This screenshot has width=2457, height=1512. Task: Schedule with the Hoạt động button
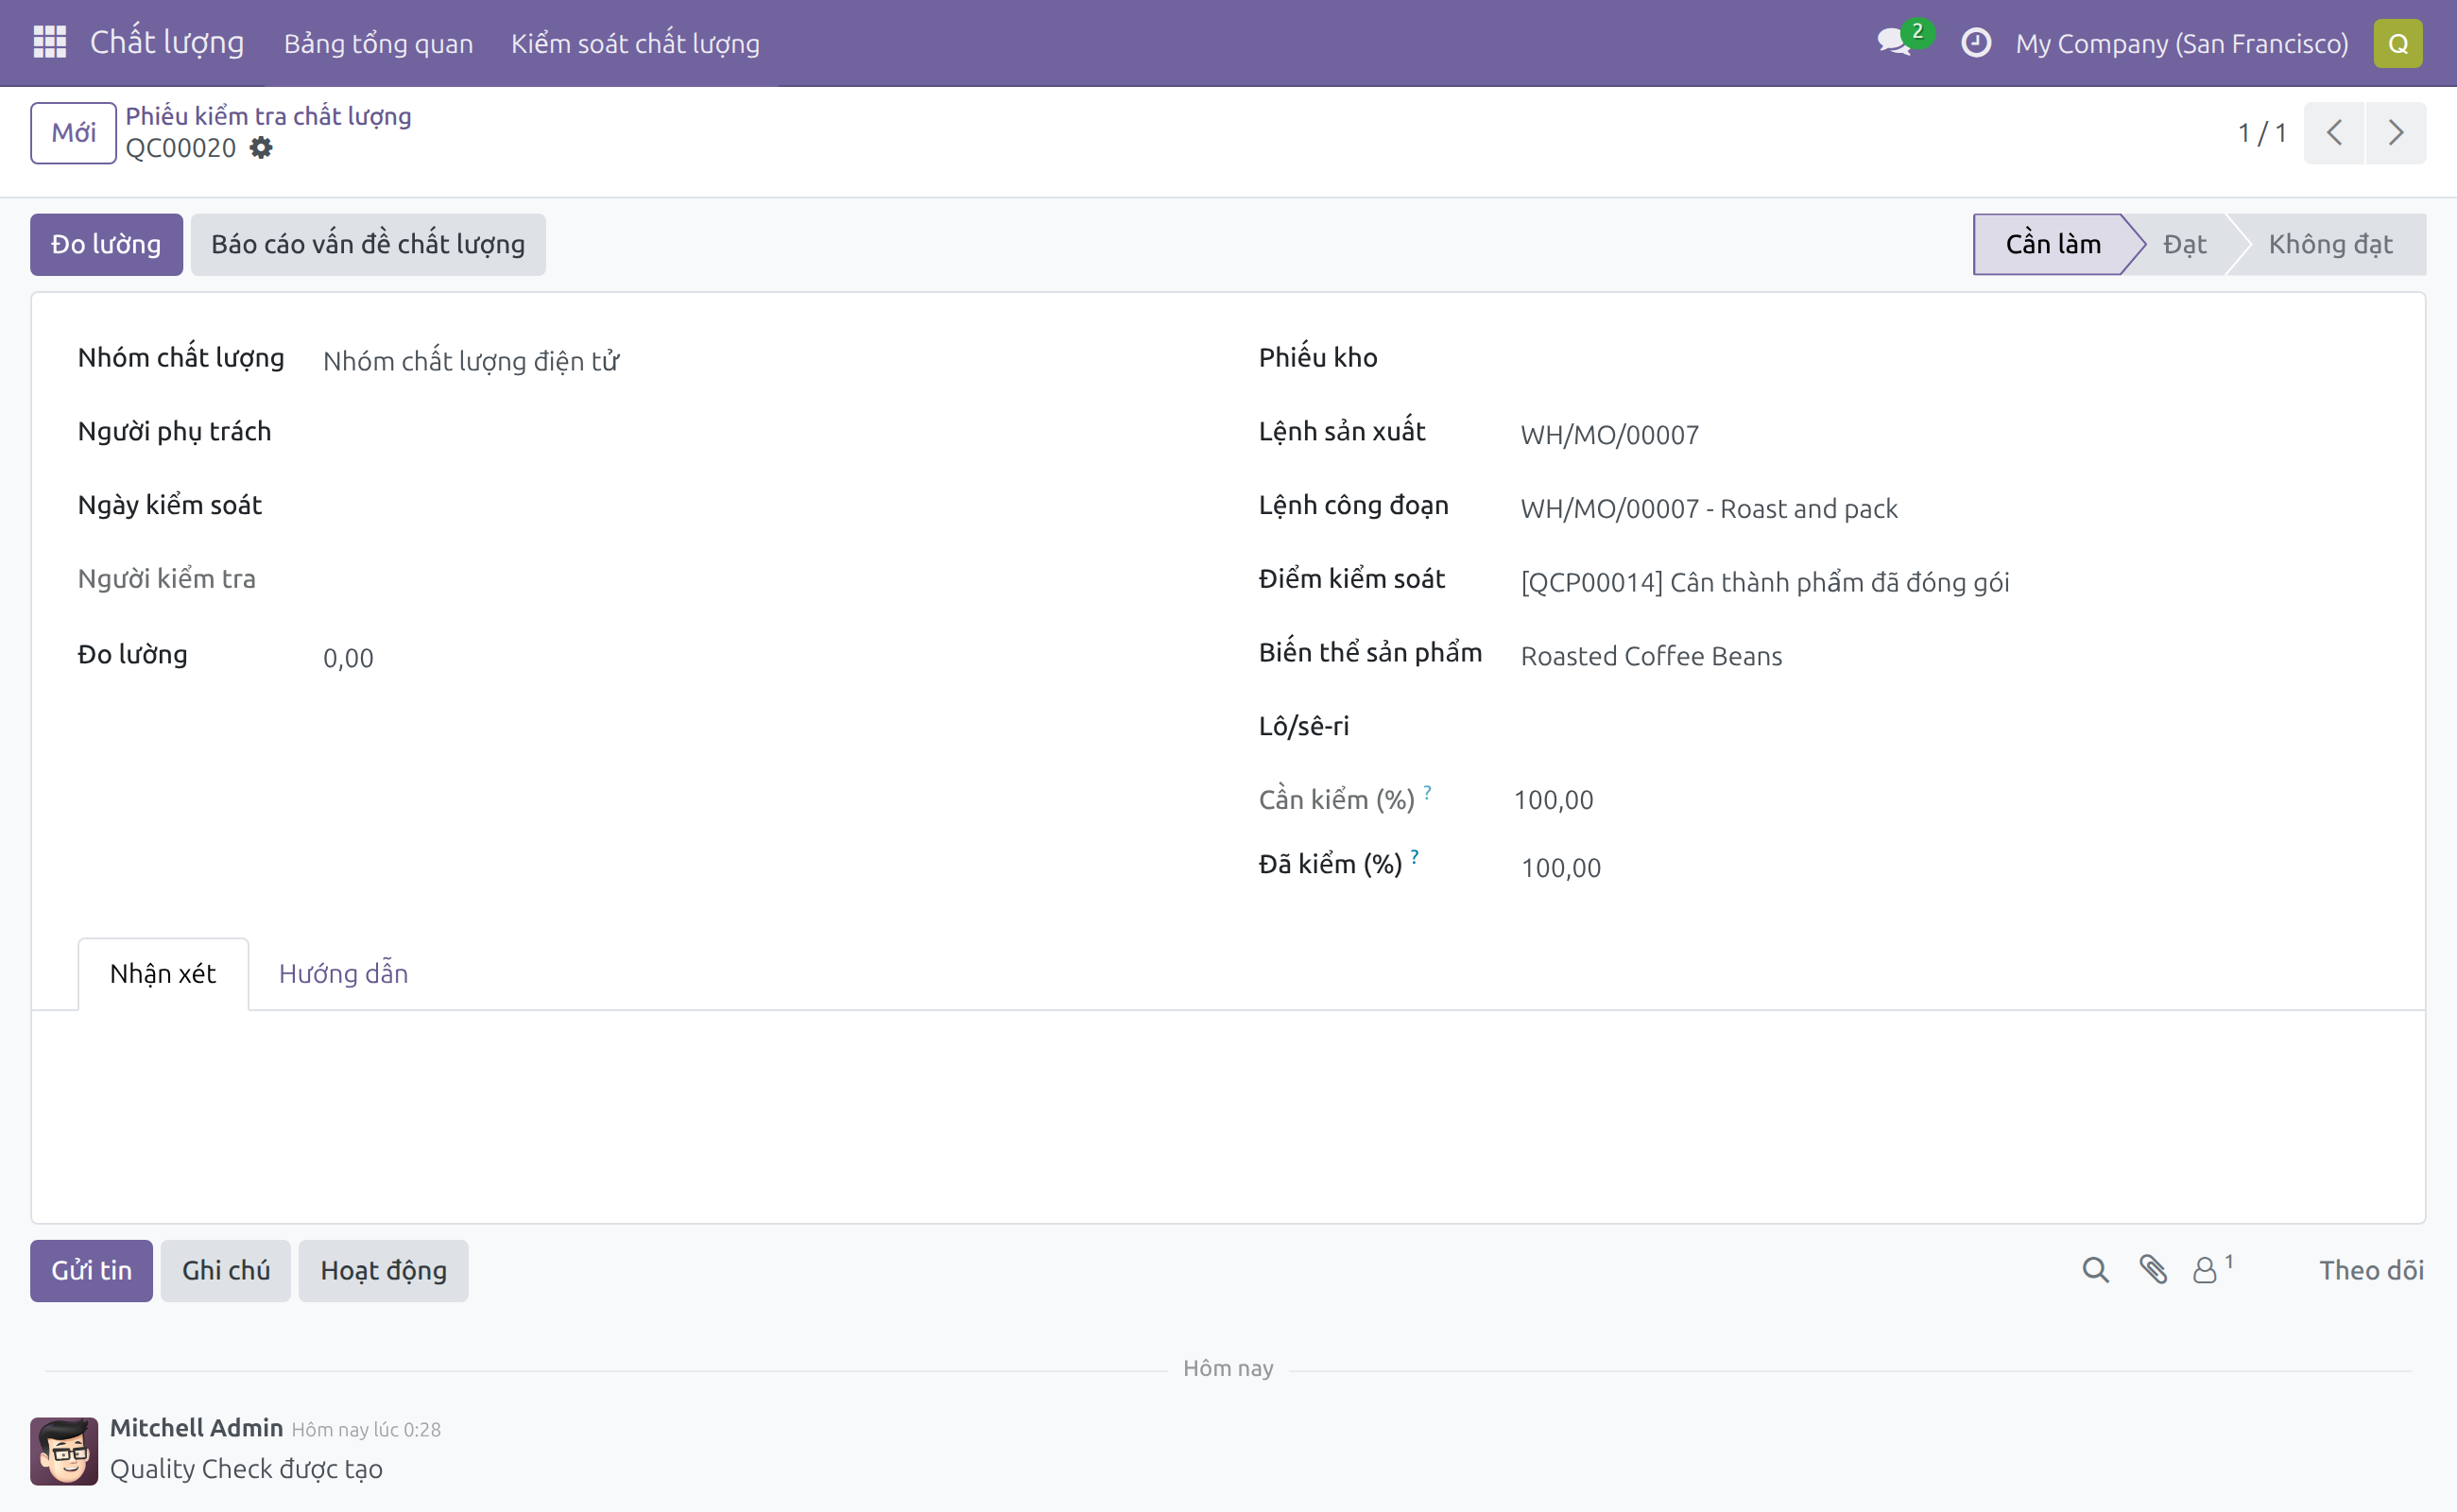pos(383,1270)
